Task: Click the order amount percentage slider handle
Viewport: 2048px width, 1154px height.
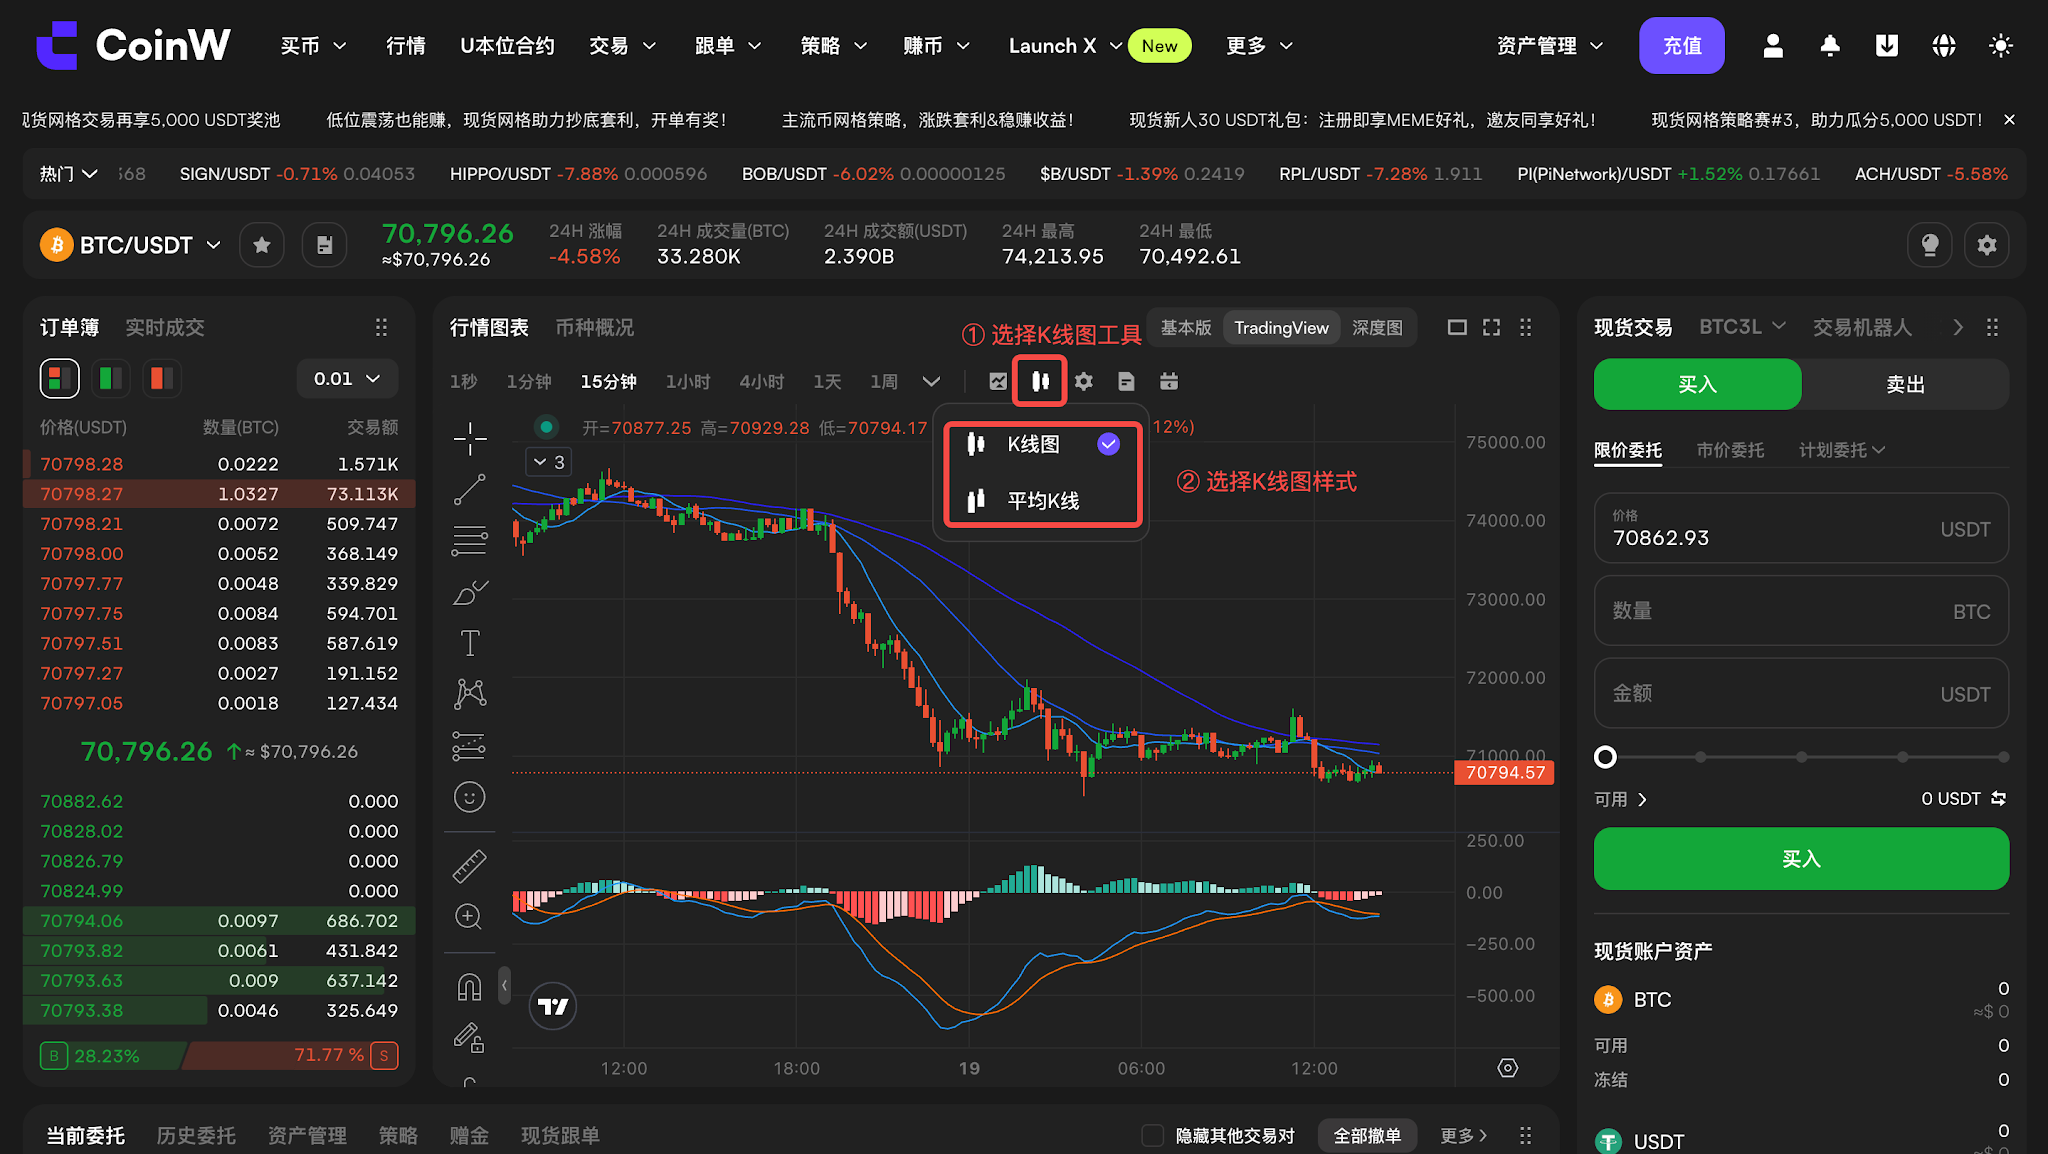Action: [1605, 757]
